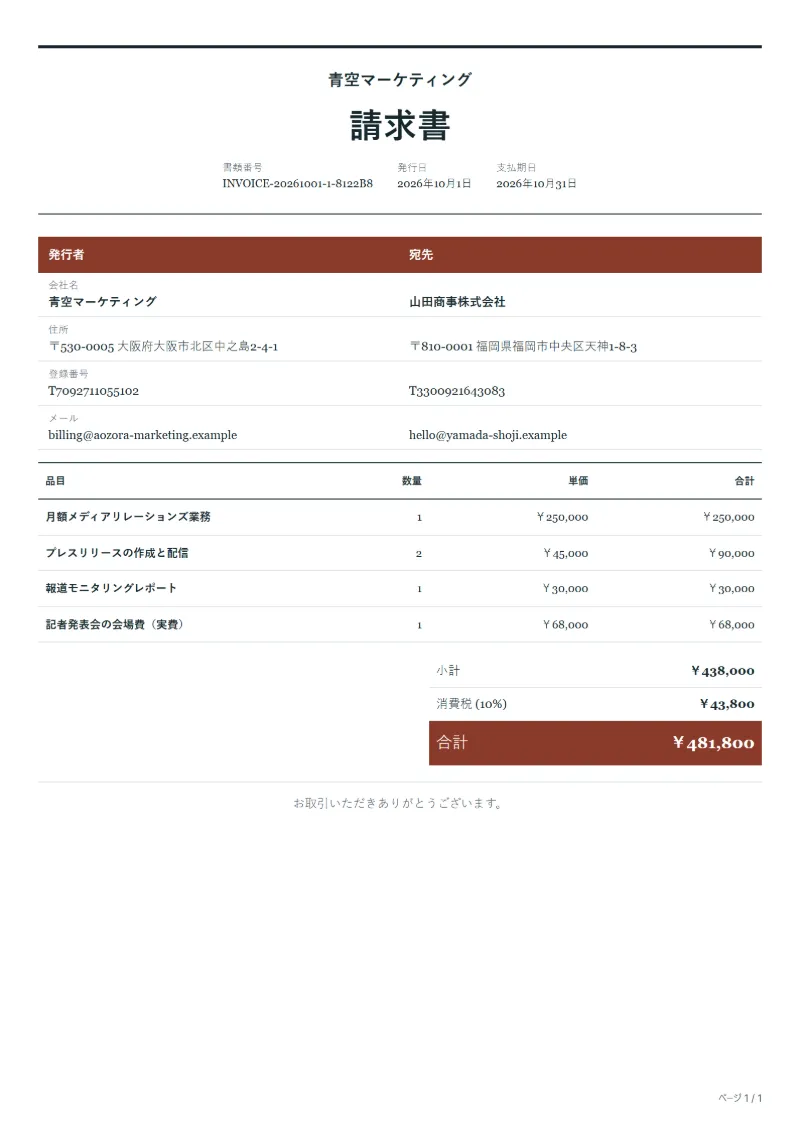Click the 請求書 document title

pos(400,125)
